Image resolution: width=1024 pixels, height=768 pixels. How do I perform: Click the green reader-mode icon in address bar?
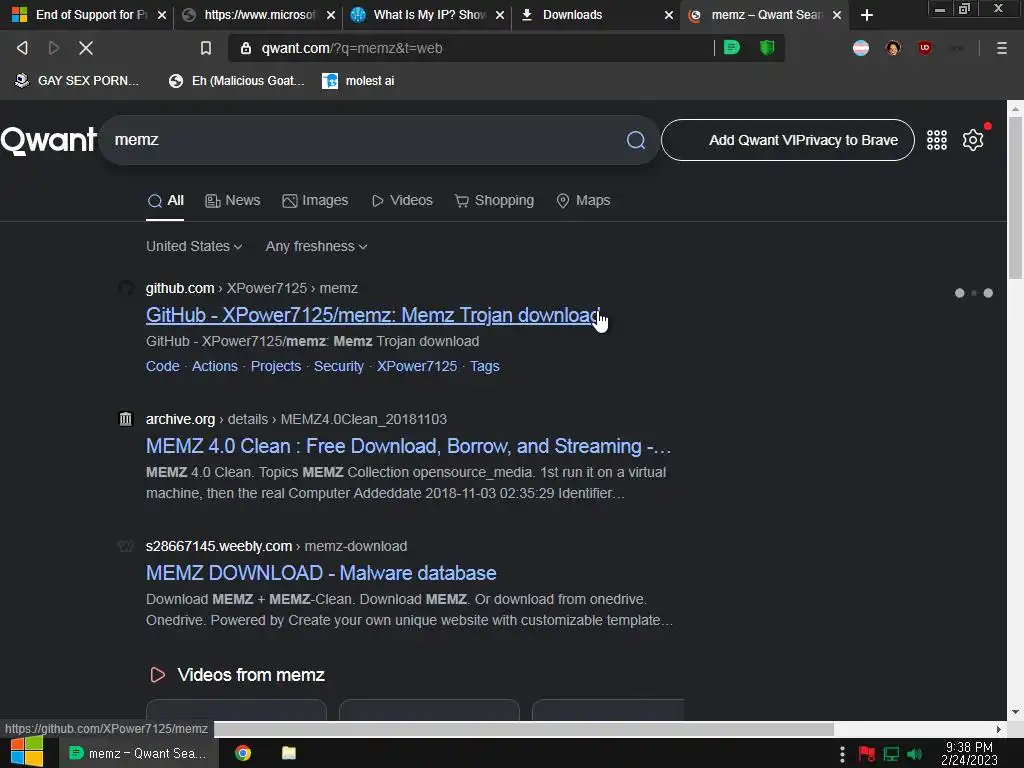click(731, 48)
